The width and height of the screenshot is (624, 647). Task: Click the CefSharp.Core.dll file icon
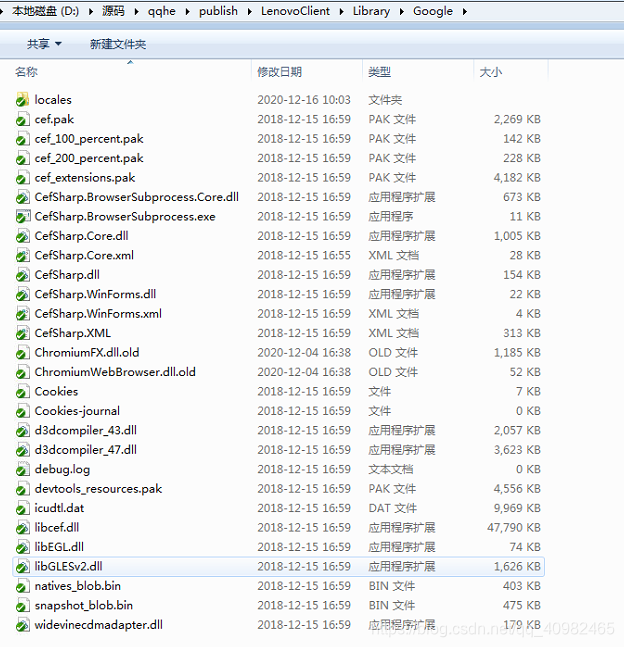[x=23, y=236]
